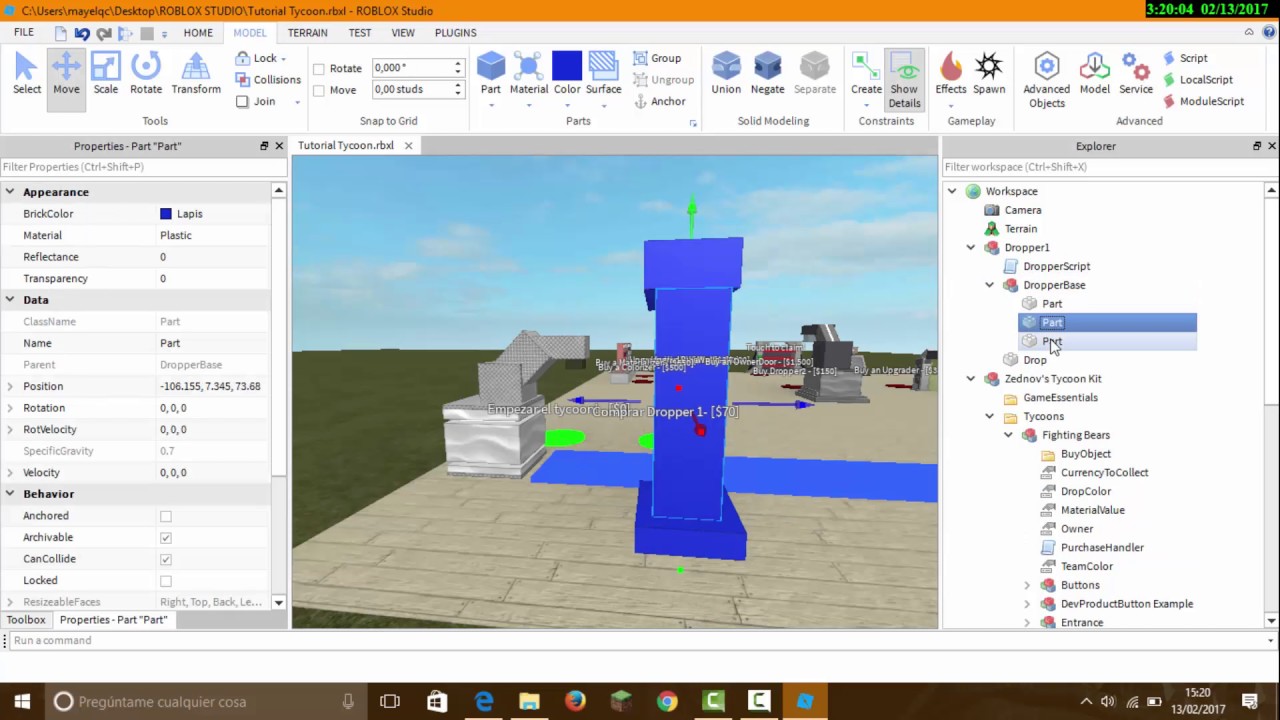Expand the Position property
This screenshot has width=1280, height=720.
coord(9,386)
